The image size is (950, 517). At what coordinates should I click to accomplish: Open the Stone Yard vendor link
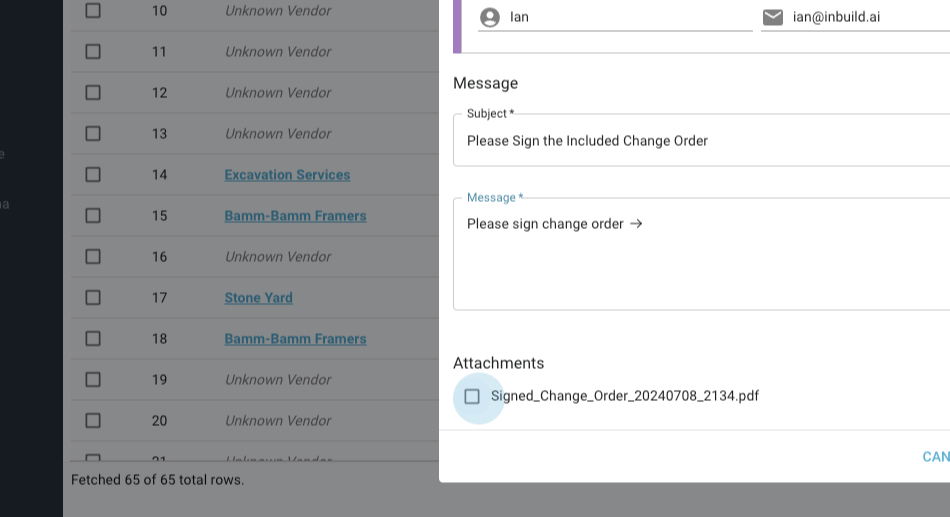pyautogui.click(x=258, y=298)
